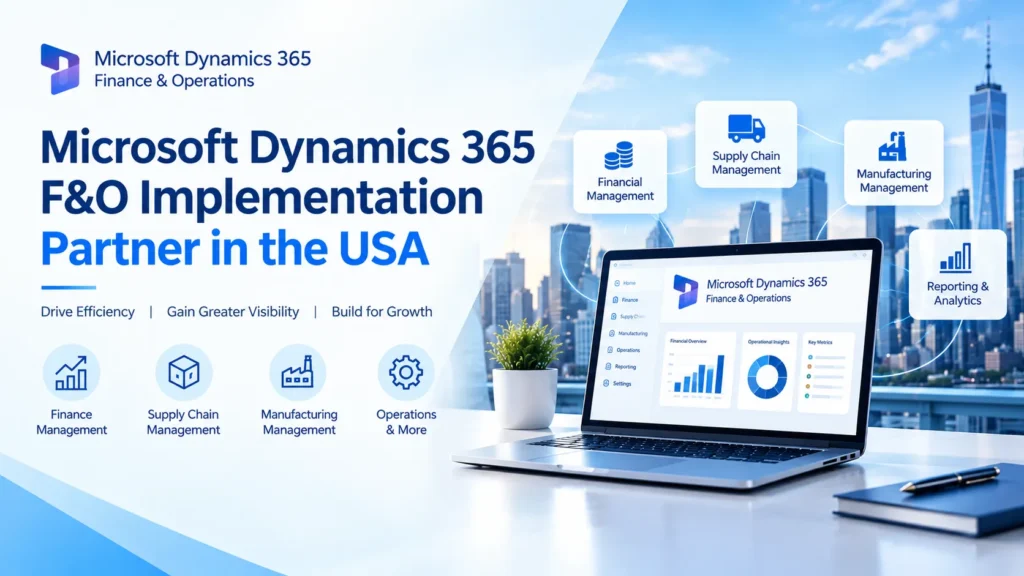Select the Financial Management floating card label
Viewport: 1024px width, 576px height.
point(620,189)
